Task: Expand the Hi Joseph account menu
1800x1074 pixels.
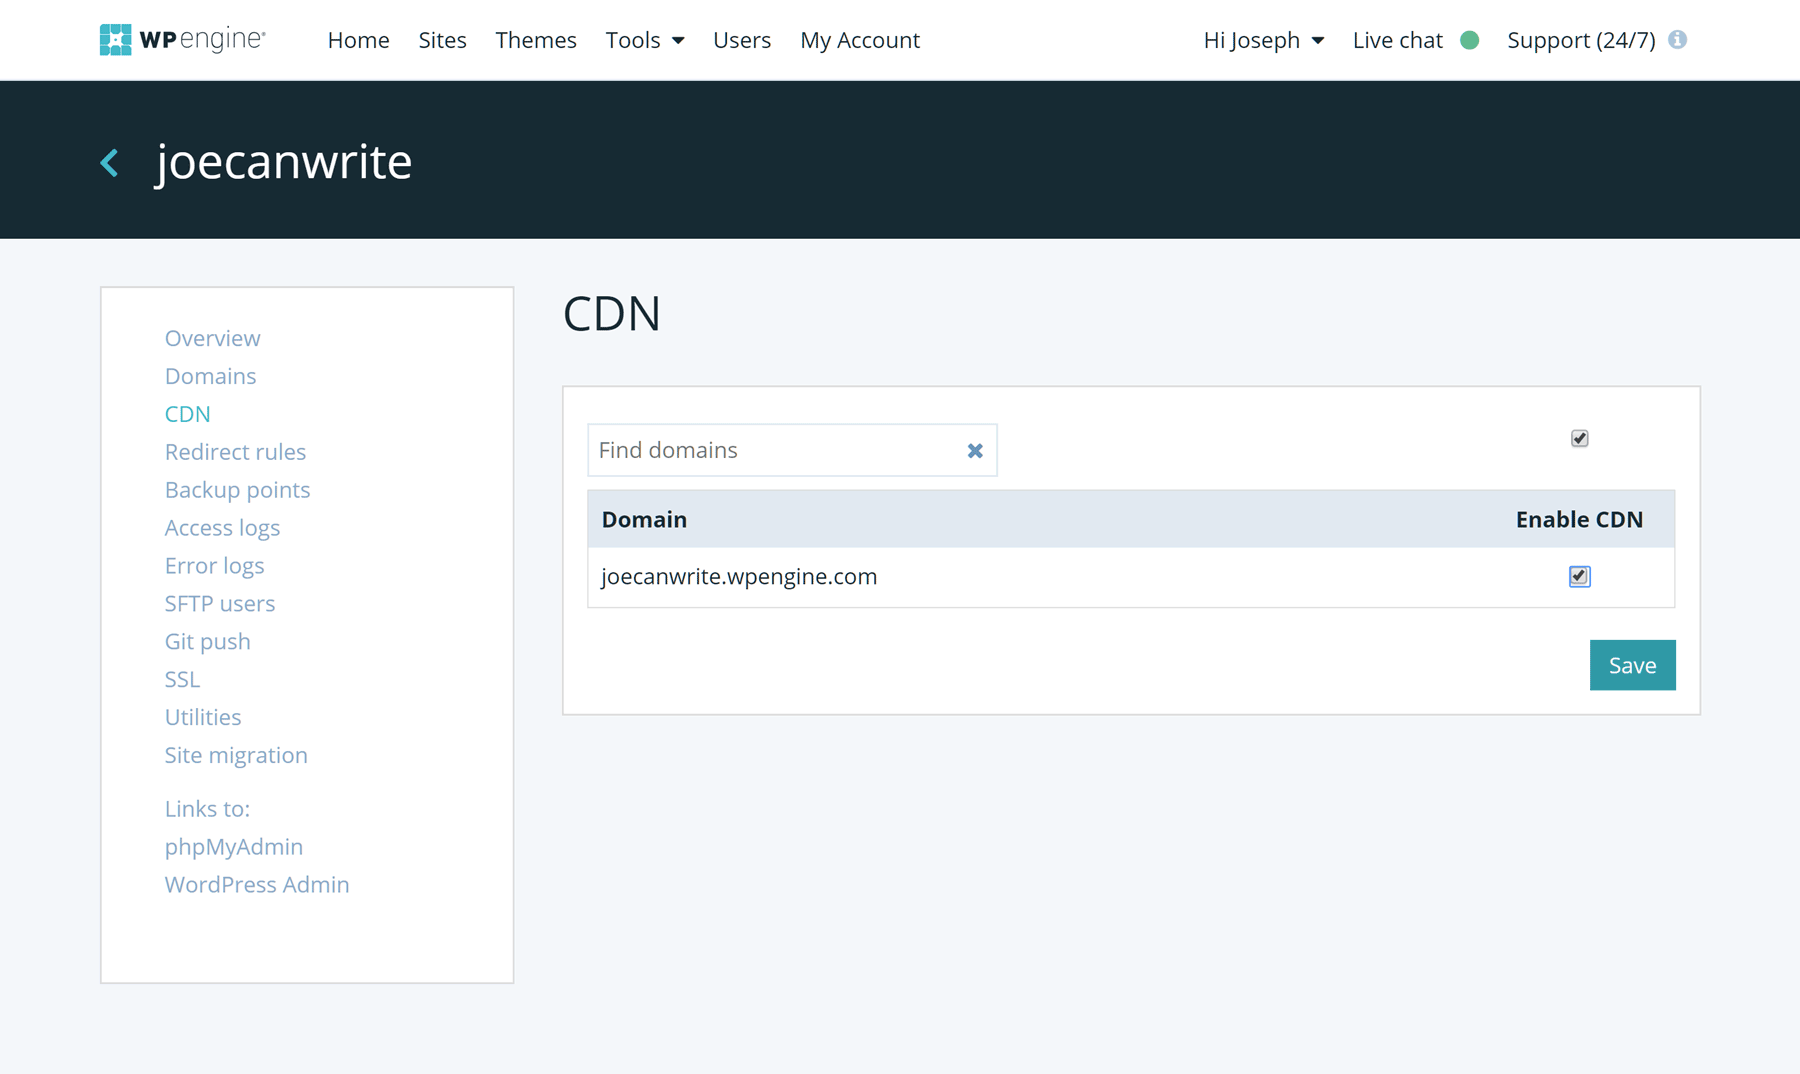Action: coord(1264,40)
